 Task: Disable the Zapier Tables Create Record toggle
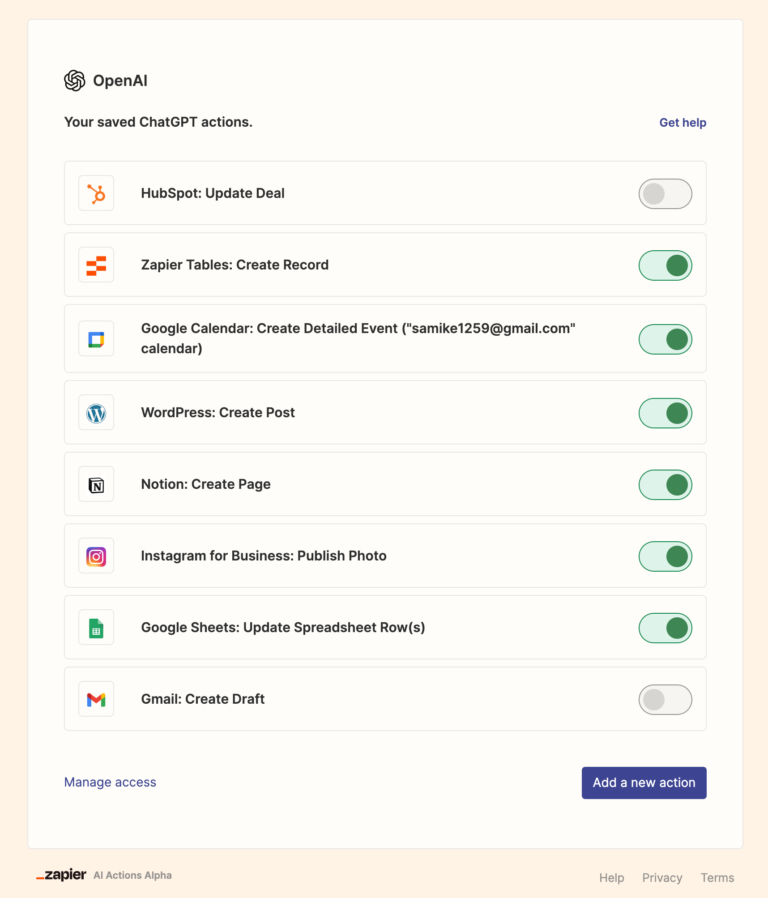pos(665,265)
